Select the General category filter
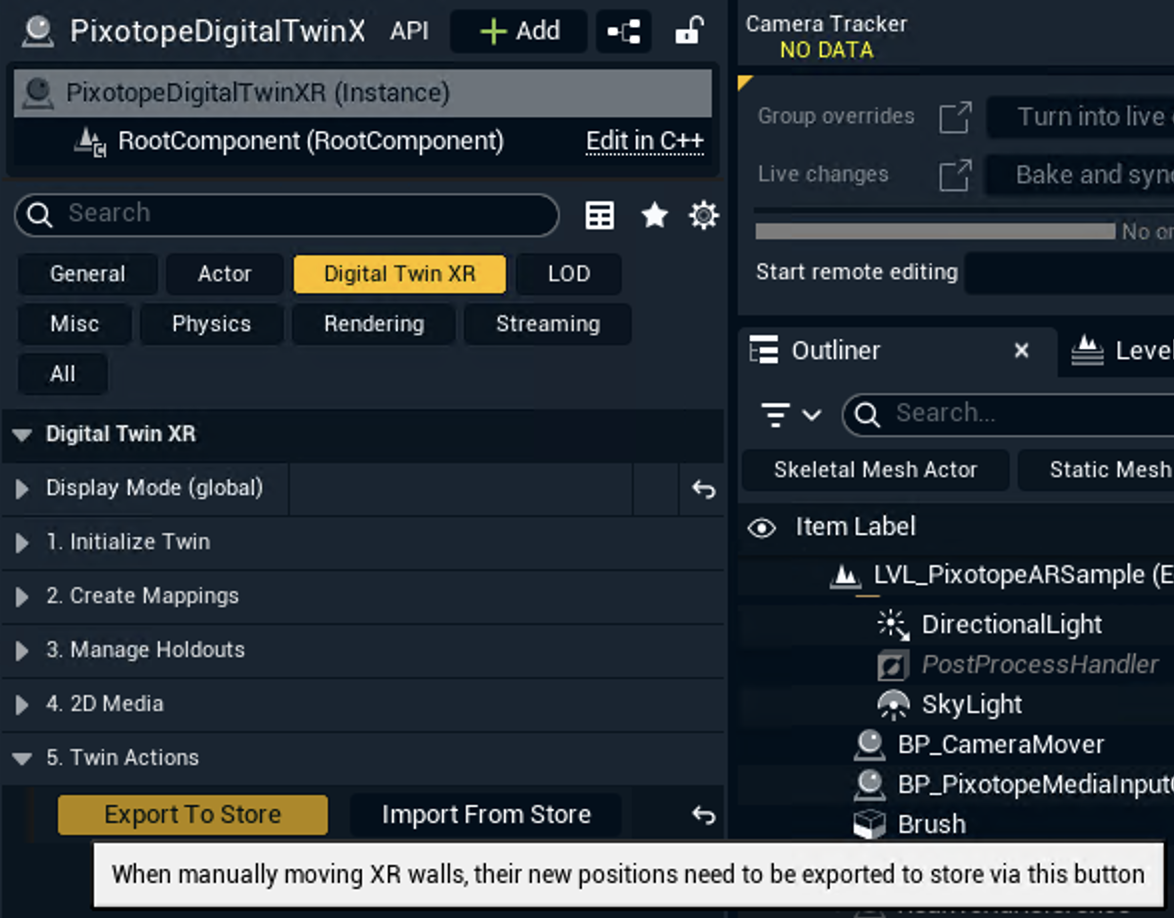This screenshot has width=1174, height=918. pos(88,274)
